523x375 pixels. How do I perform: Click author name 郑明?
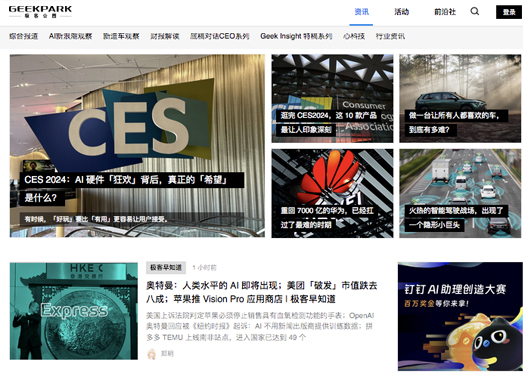click(x=167, y=354)
